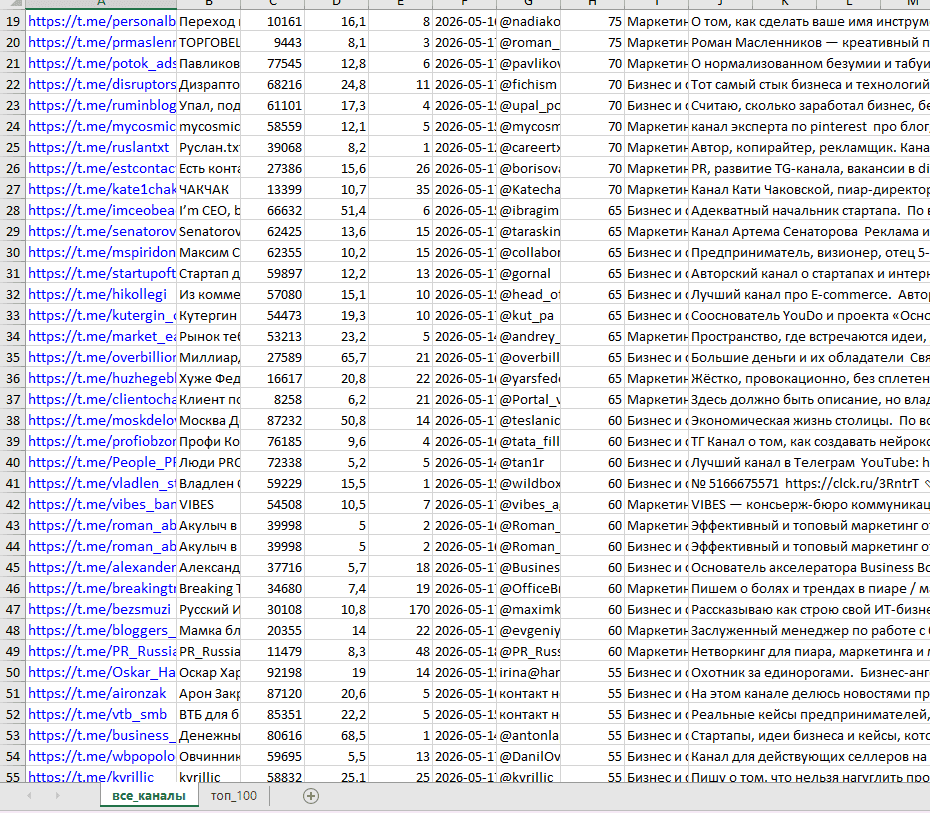Open the t.me/aironzak link
This screenshot has height=813, width=930.
click(97, 693)
